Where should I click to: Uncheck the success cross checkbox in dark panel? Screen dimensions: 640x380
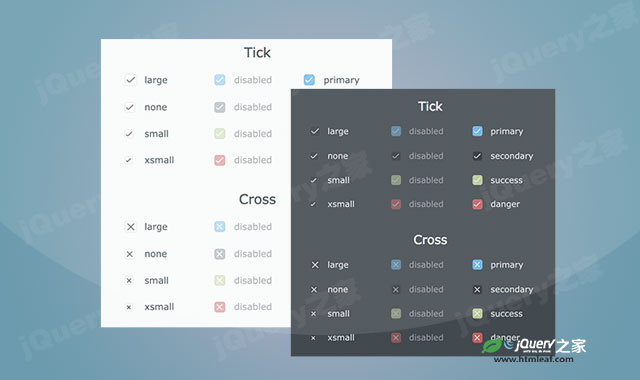tap(478, 313)
